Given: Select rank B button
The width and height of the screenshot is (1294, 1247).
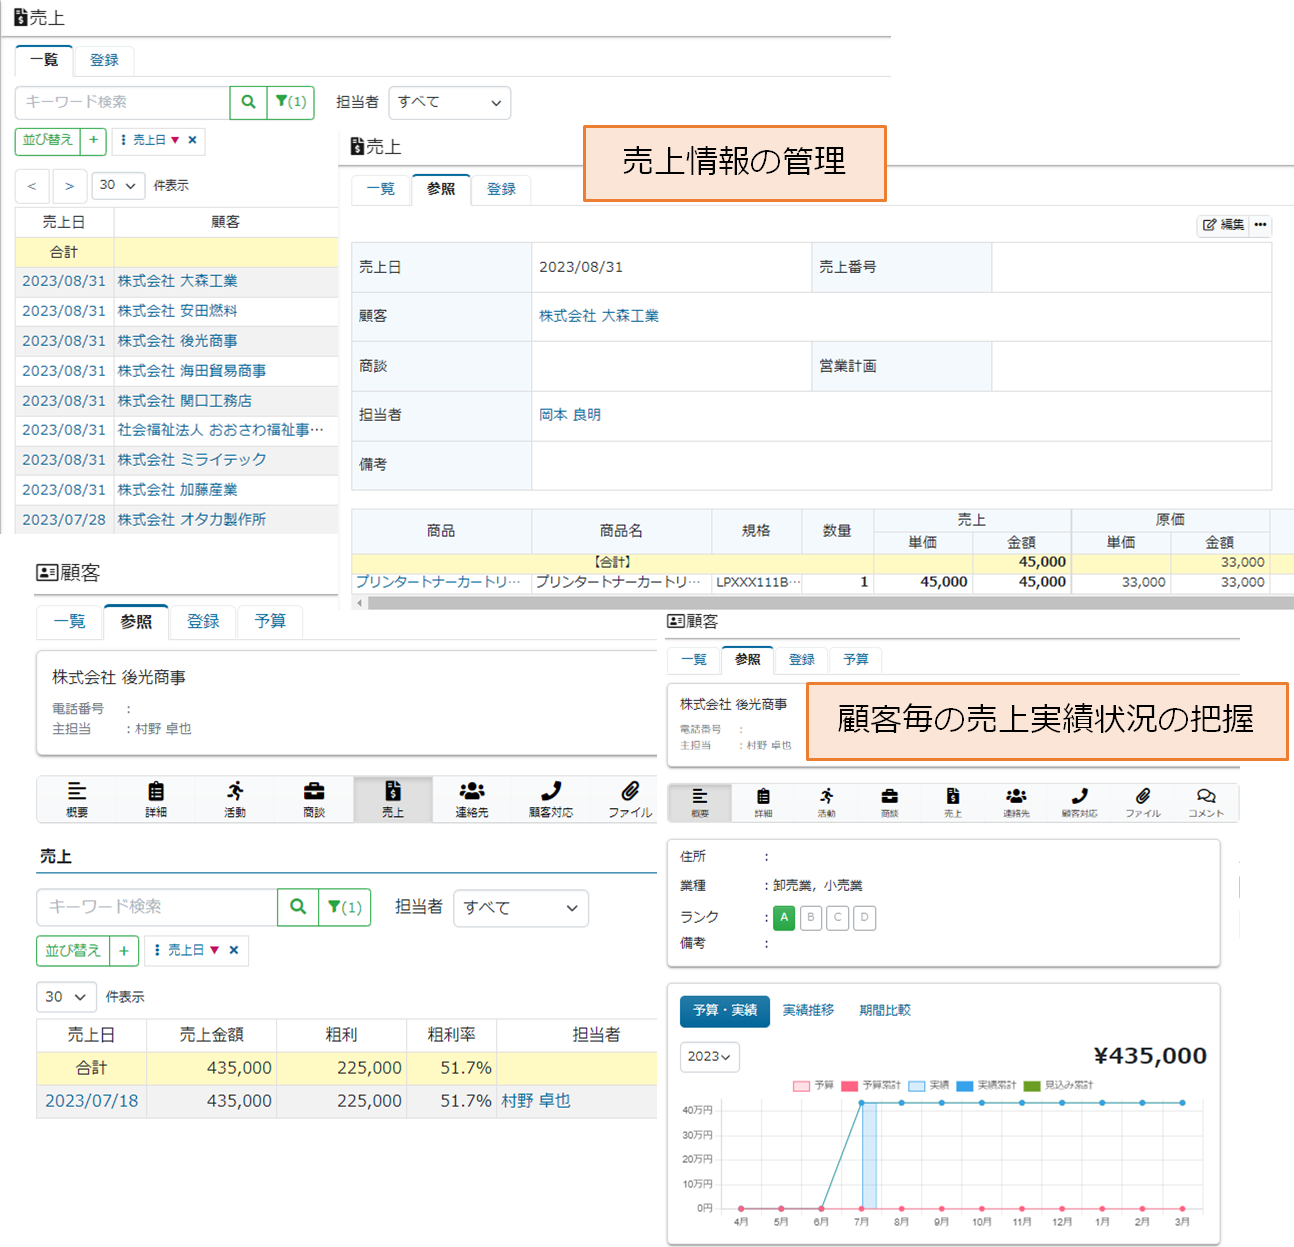Looking at the screenshot, I should (x=811, y=917).
